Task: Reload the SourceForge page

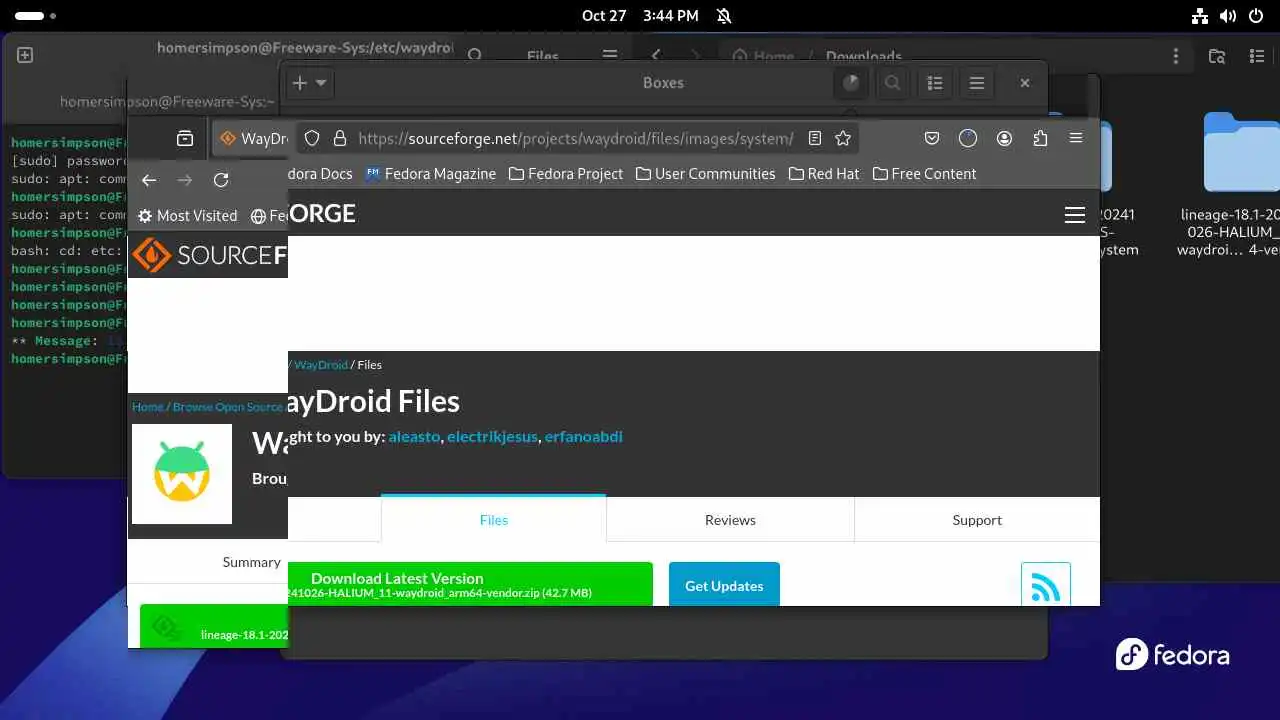Action: point(221,180)
